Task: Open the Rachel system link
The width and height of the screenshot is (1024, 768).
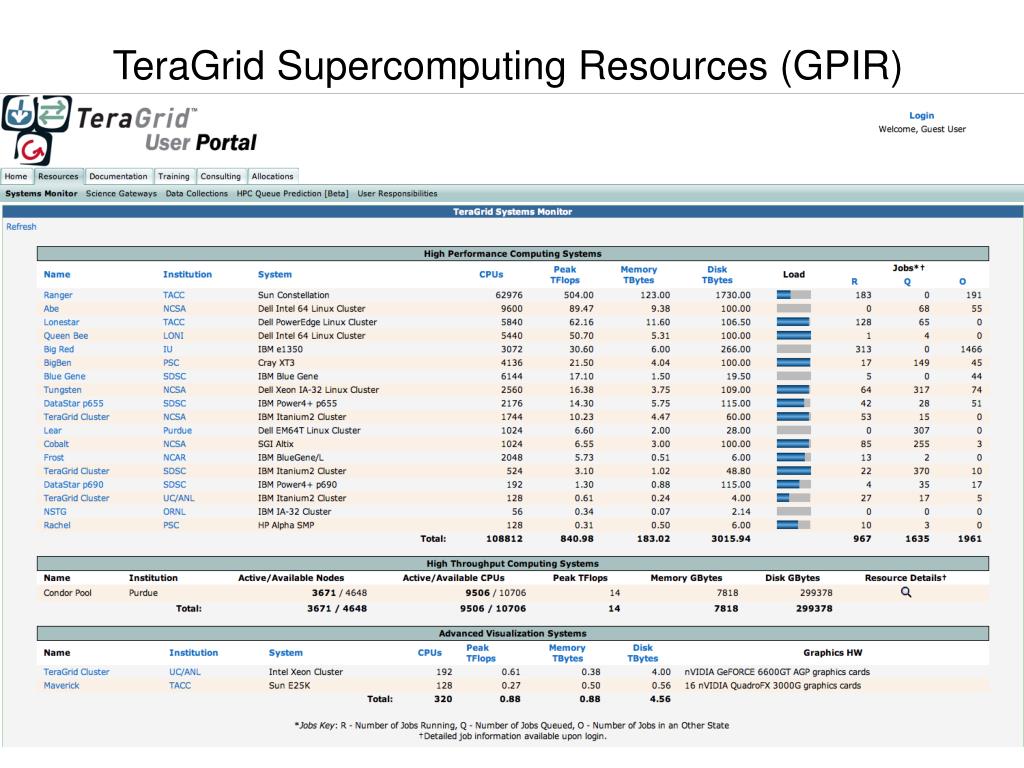Action: pos(57,525)
